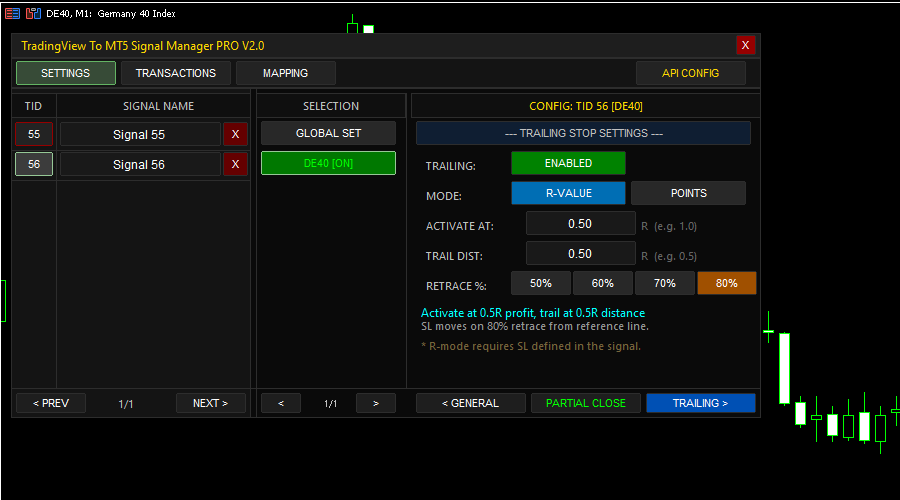The height and width of the screenshot is (500, 900).
Task: Click the 'SL moves on 80% retrace' text
Action: point(535,326)
